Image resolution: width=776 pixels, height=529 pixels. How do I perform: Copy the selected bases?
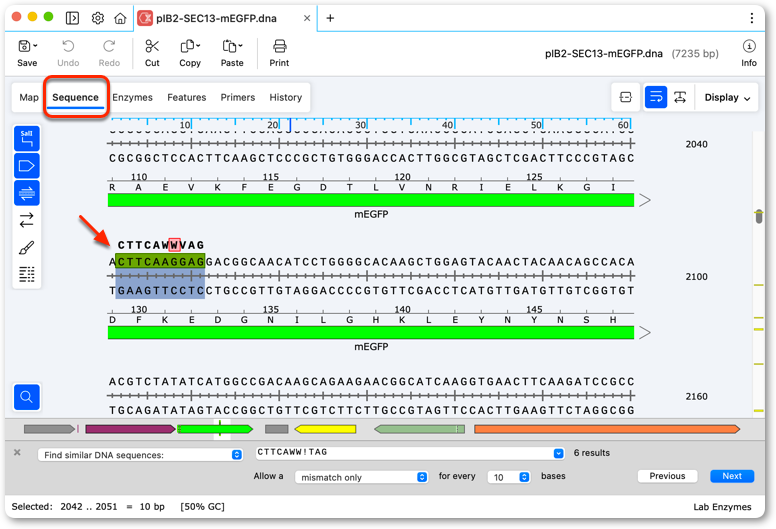pos(190,53)
